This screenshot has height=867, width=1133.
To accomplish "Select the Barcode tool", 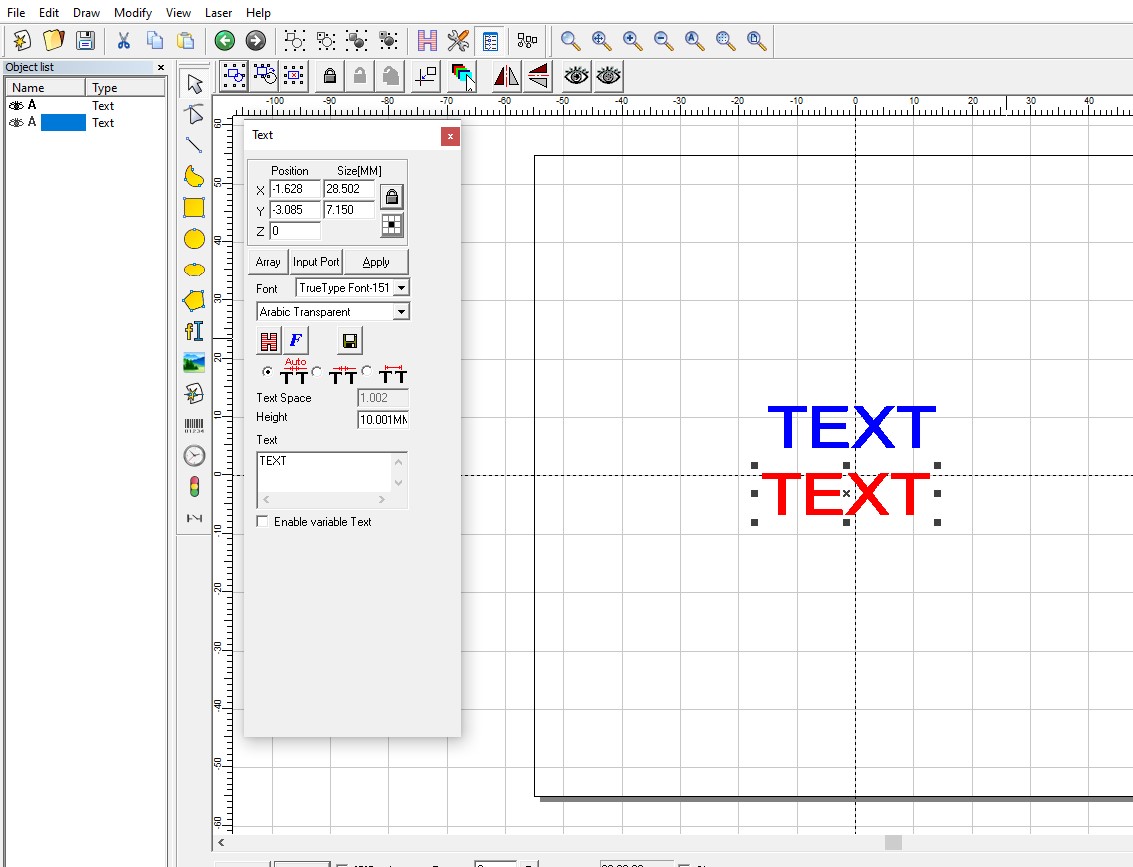I will pyautogui.click(x=194, y=425).
